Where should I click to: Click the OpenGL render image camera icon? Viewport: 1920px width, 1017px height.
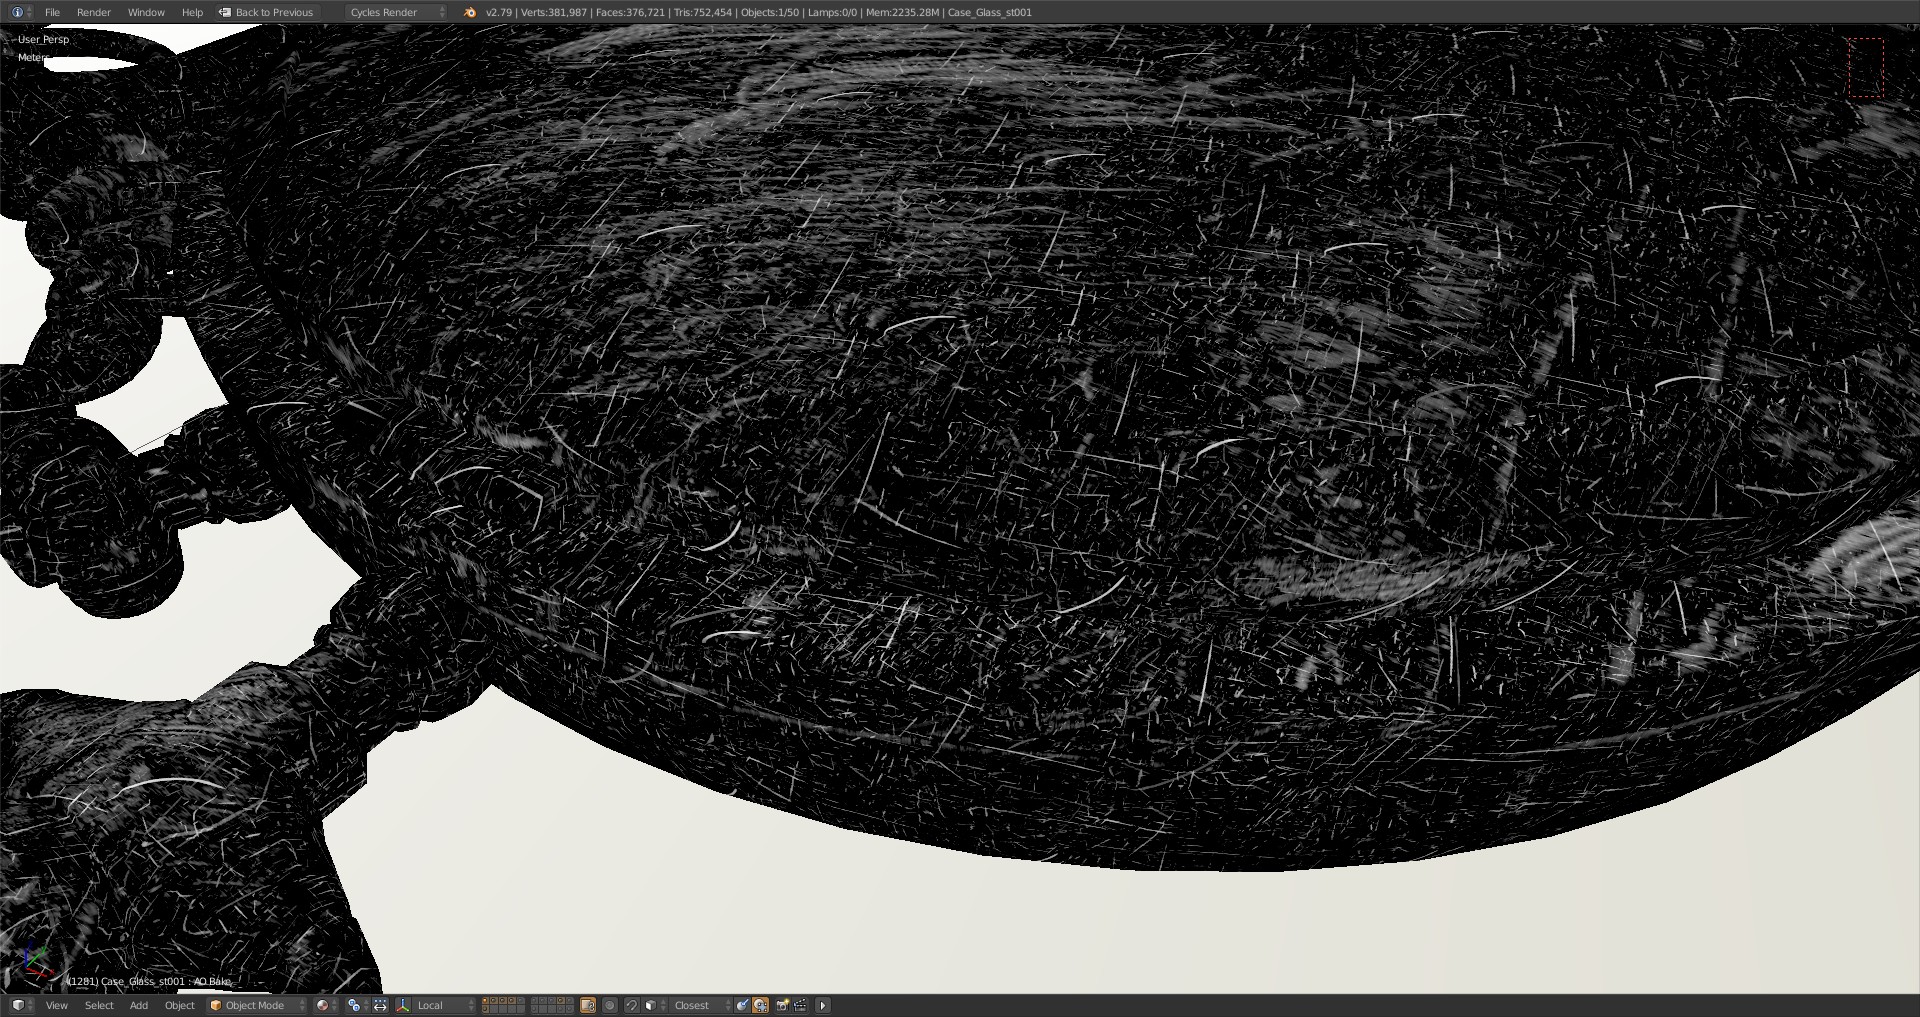[x=783, y=1005]
